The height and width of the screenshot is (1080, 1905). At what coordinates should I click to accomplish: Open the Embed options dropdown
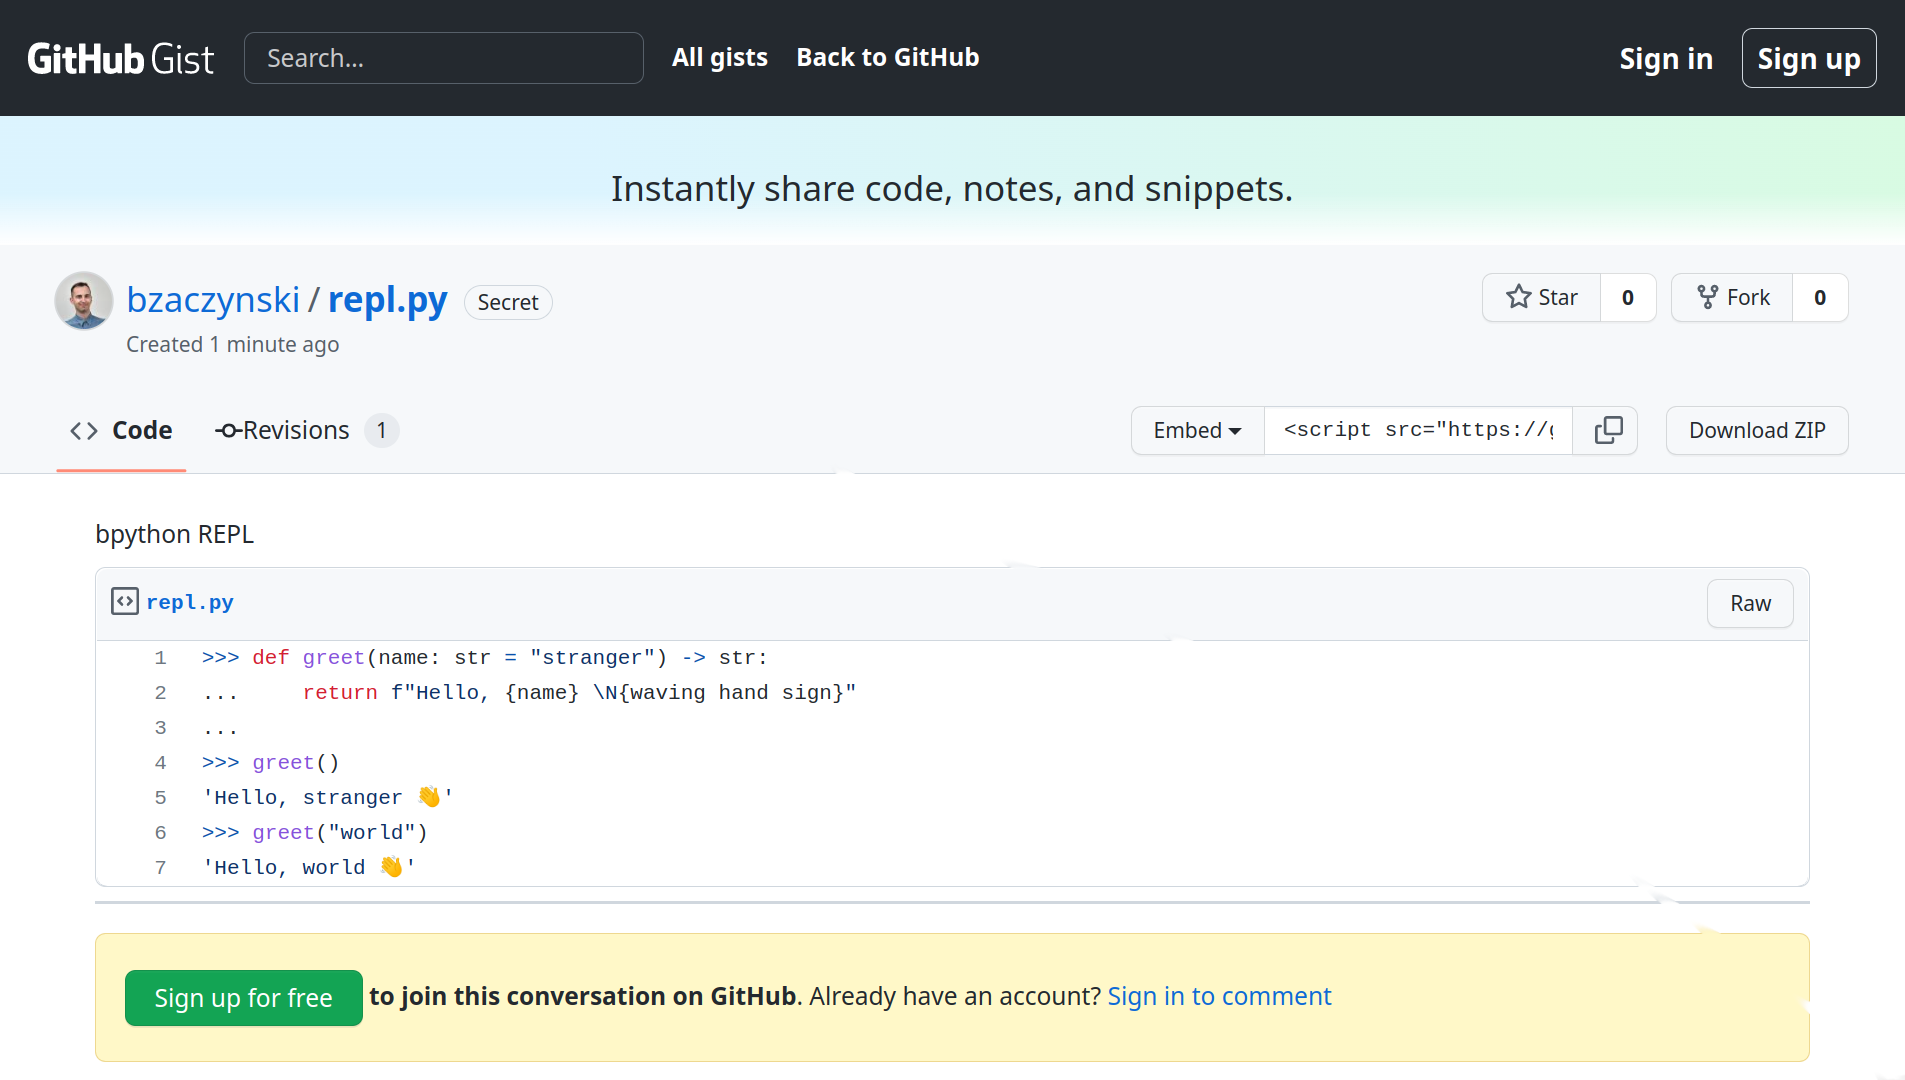click(x=1196, y=430)
